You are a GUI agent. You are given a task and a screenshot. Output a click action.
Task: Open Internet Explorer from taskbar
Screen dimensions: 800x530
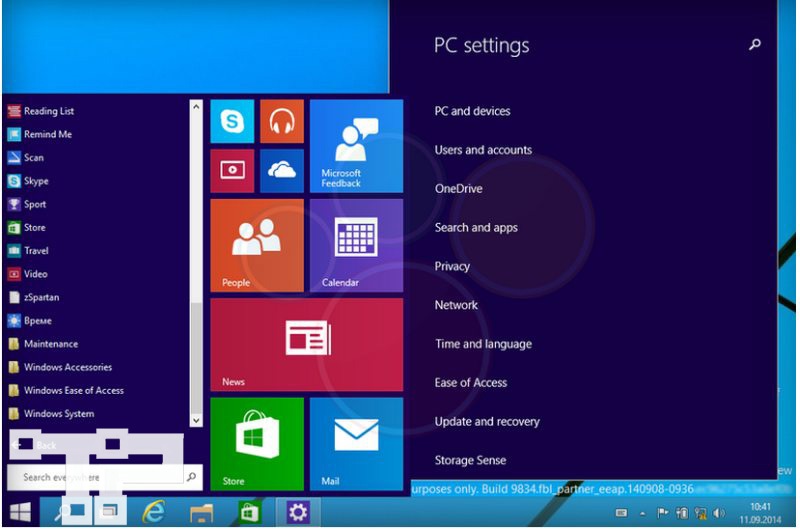pyautogui.click(x=154, y=512)
